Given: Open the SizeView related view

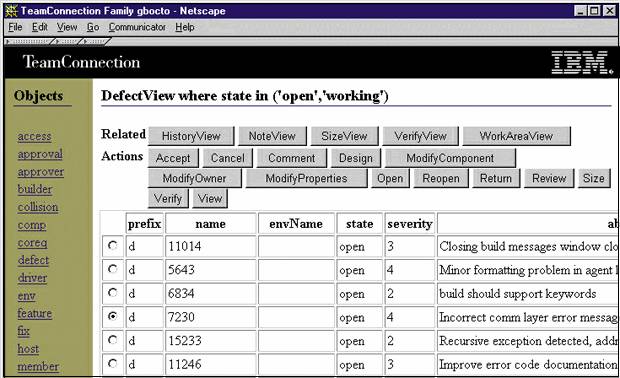Looking at the screenshot, I should coord(344,136).
